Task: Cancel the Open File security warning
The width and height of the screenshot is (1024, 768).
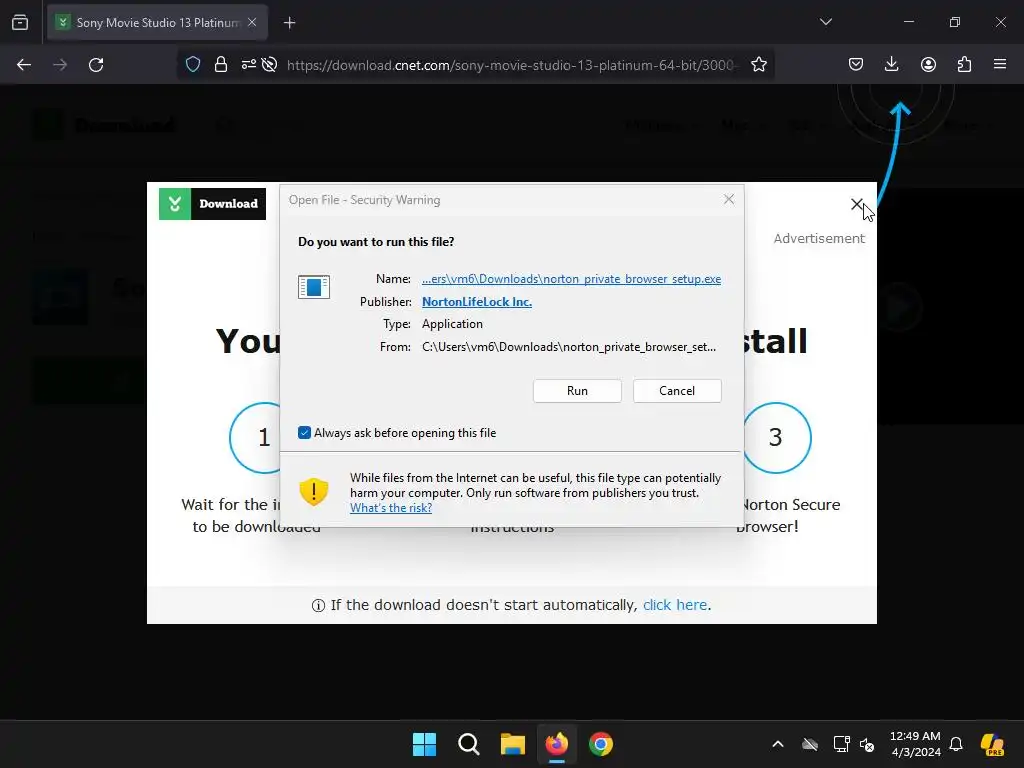Action: [x=677, y=391]
